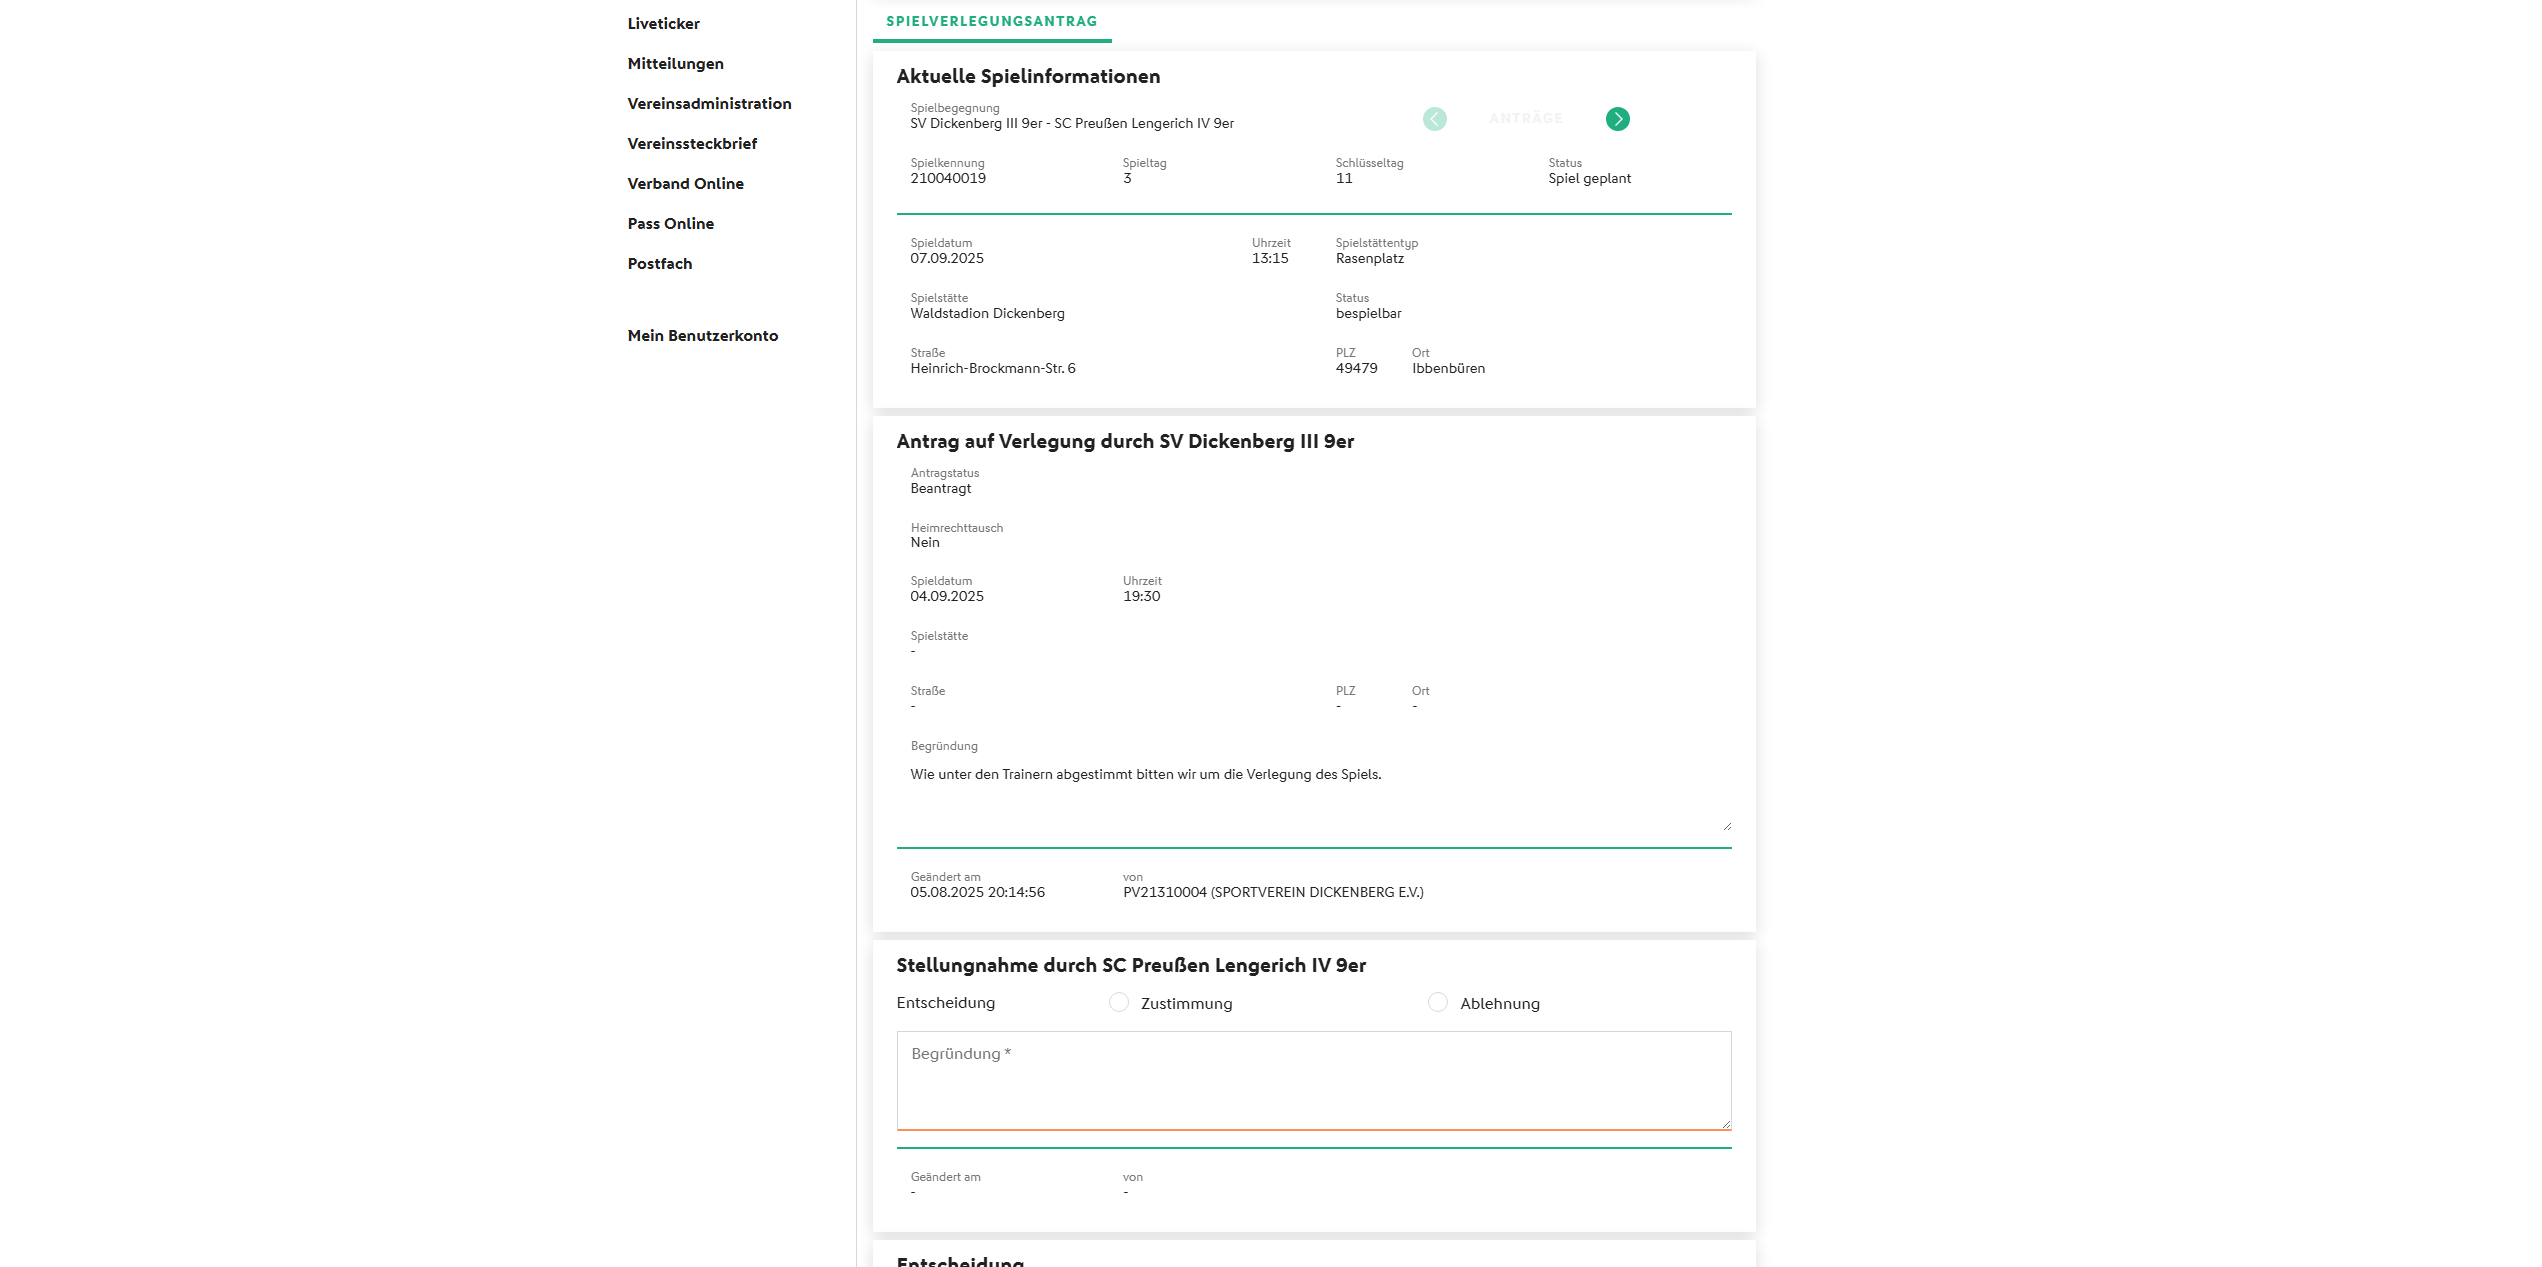
Task: Click the next Anträge arrow icon
Action: coord(1617,119)
